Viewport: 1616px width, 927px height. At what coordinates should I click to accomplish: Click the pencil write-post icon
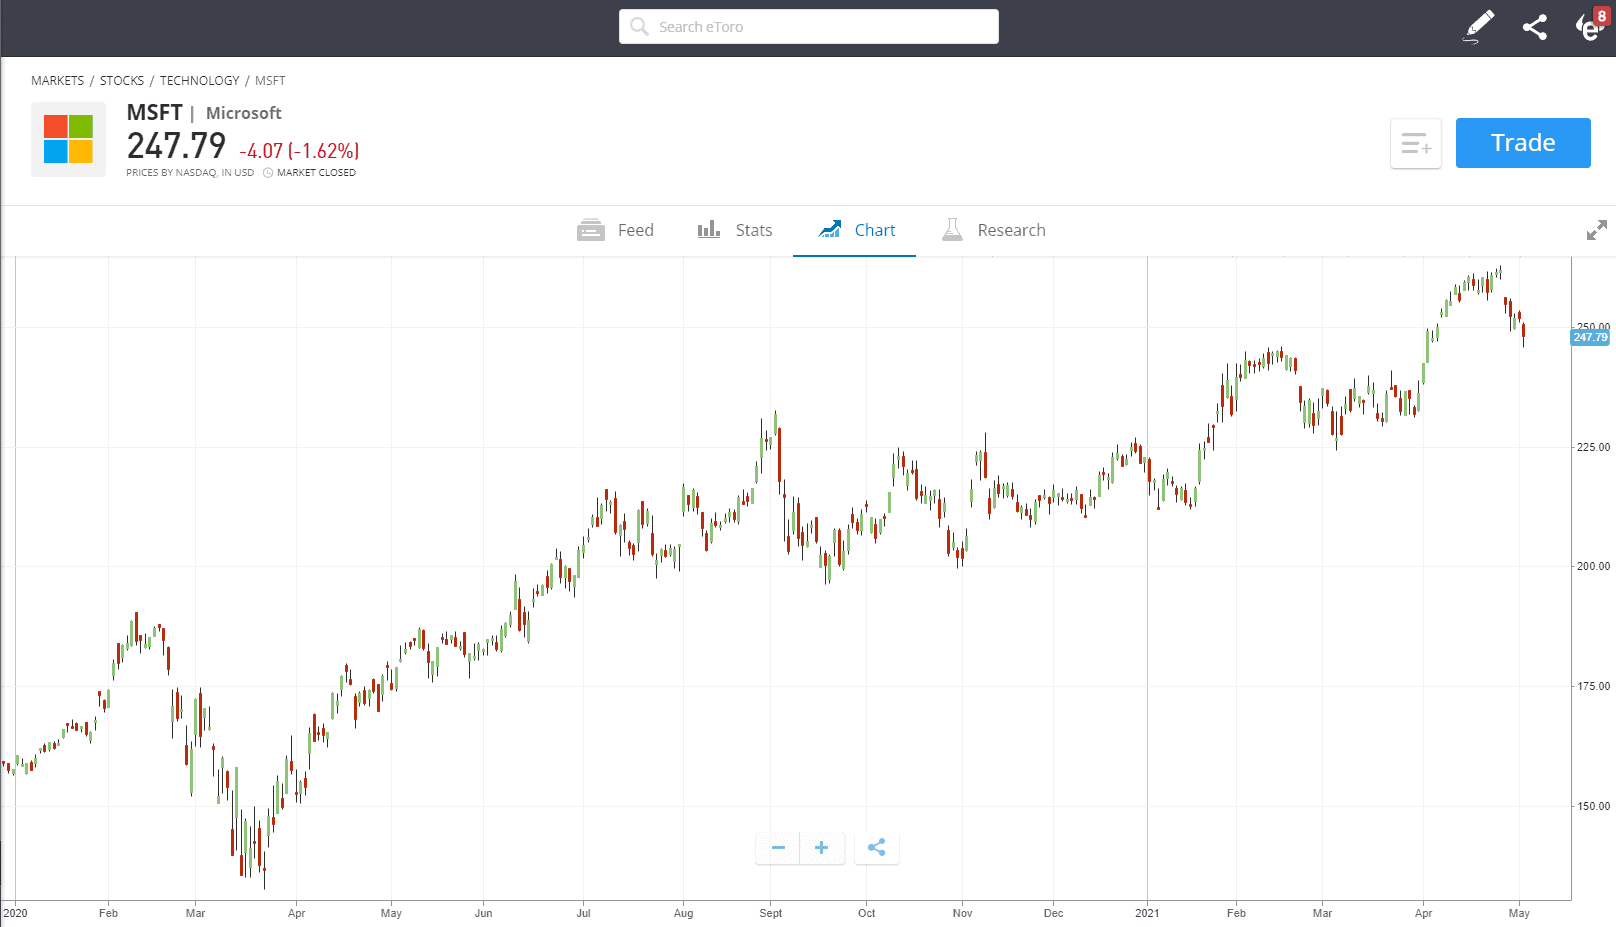pos(1479,27)
